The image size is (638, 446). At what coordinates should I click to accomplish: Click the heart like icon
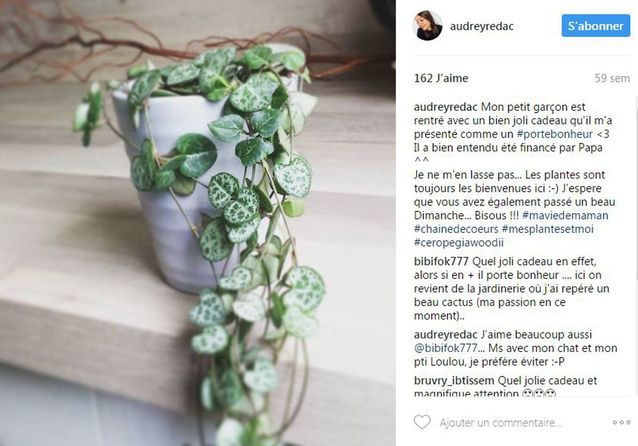(422, 422)
